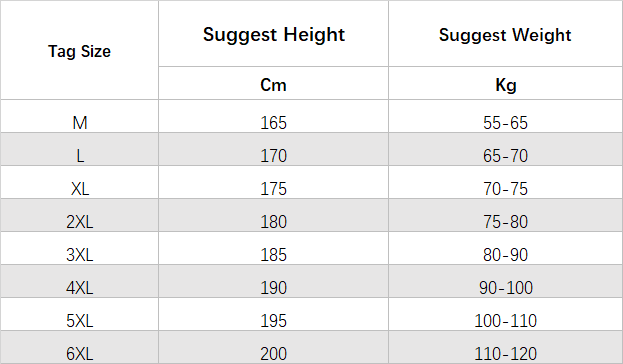
Task: Select the 110-120 weight cell
Action: [x=505, y=347]
